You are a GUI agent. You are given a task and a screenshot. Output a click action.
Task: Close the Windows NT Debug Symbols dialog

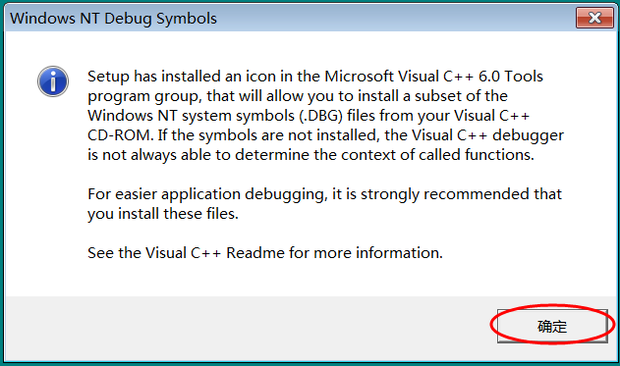click(x=595, y=18)
